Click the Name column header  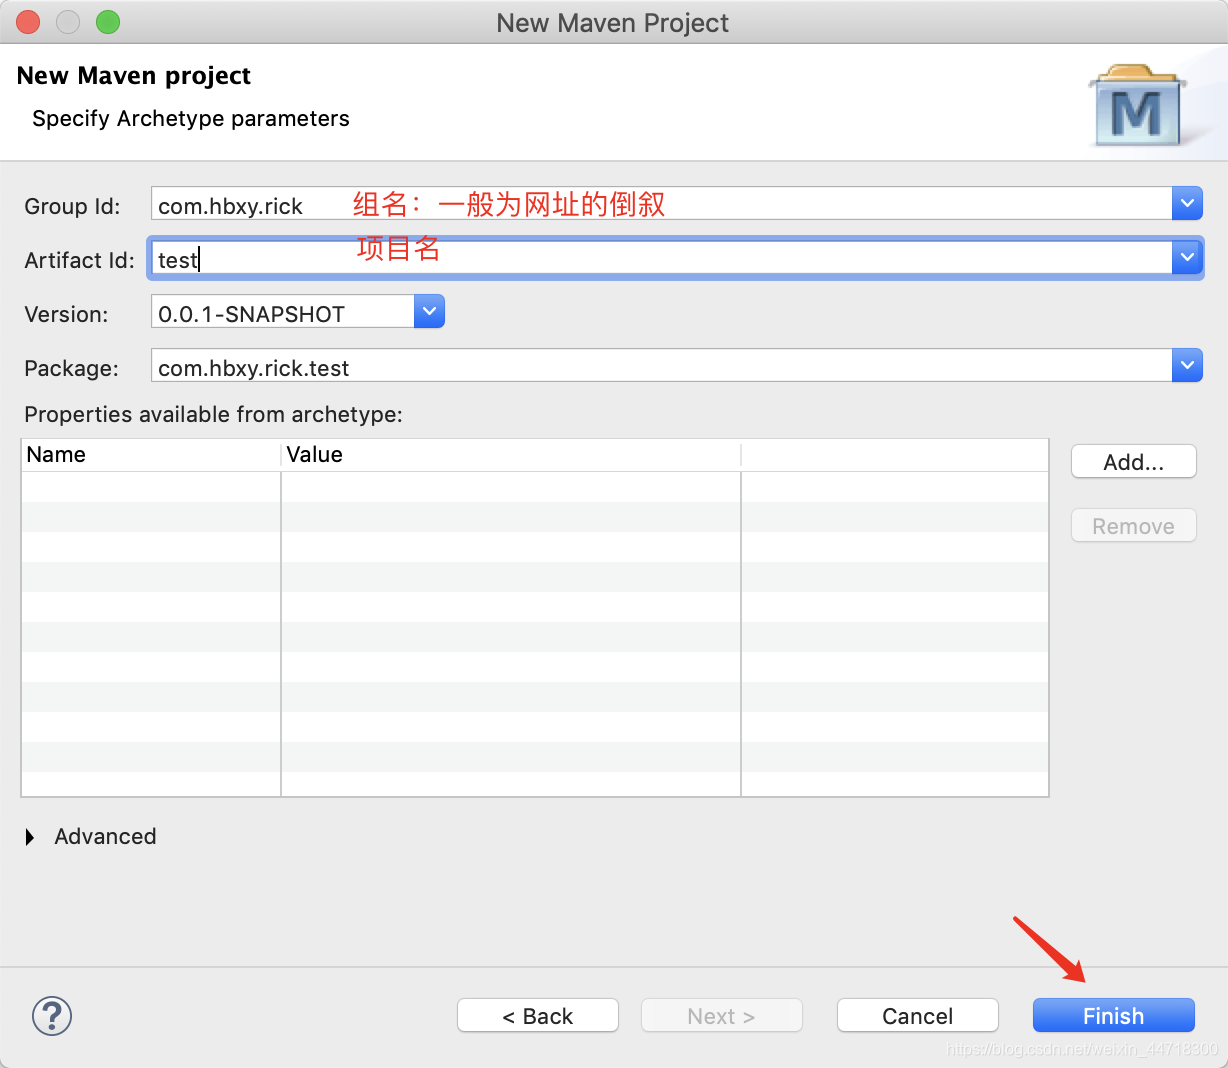click(151, 455)
